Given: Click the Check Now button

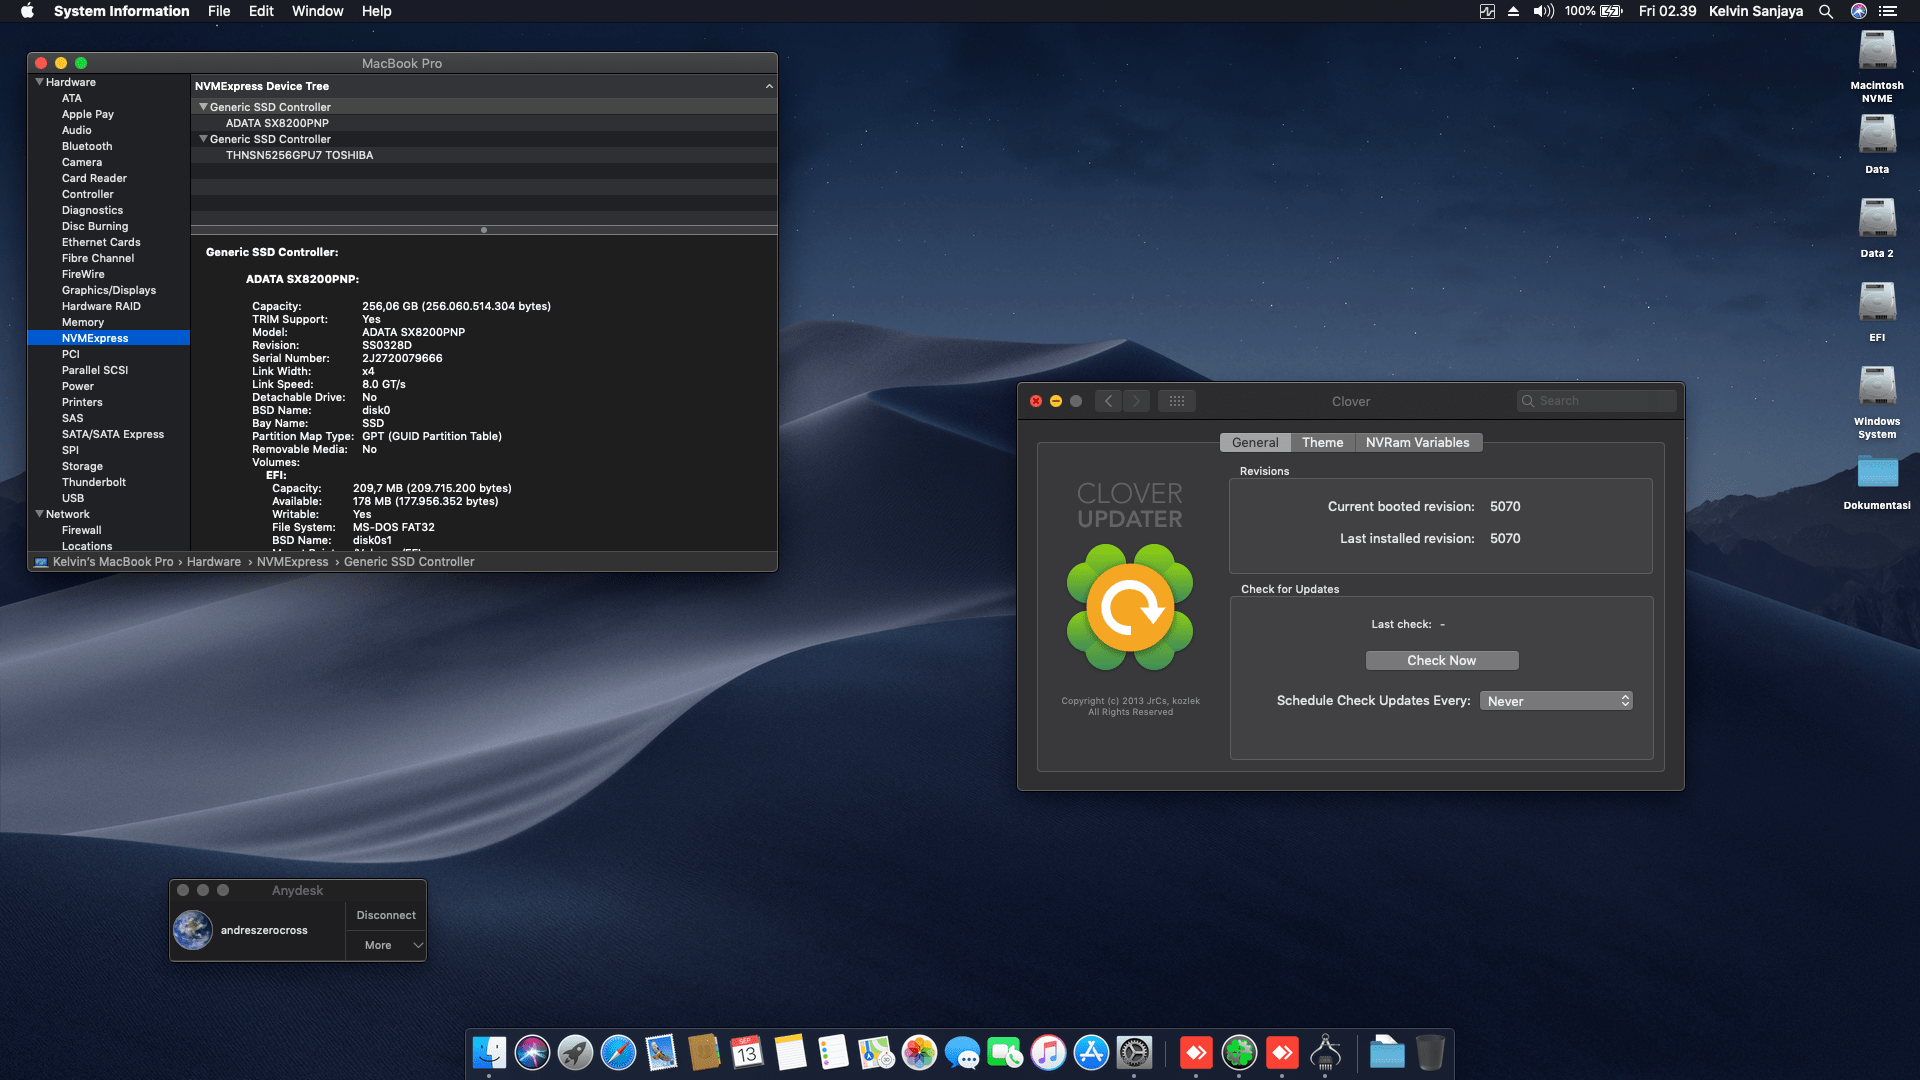Looking at the screenshot, I should [1441, 660].
